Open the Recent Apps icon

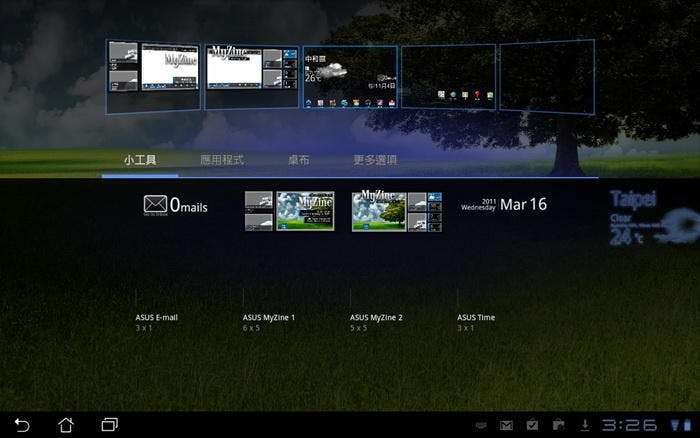pyautogui.click(x=110, y=425)
